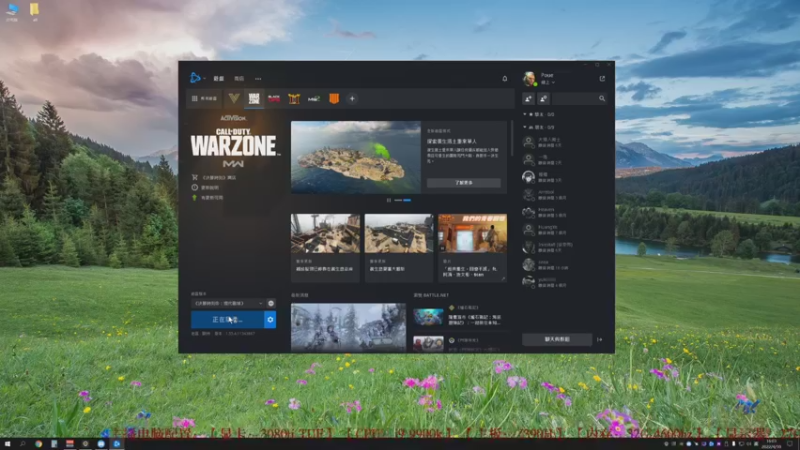Select the first carousel indicator dash
The height and width of the screenshot is (450, 800).
click(x=398, y=200)
